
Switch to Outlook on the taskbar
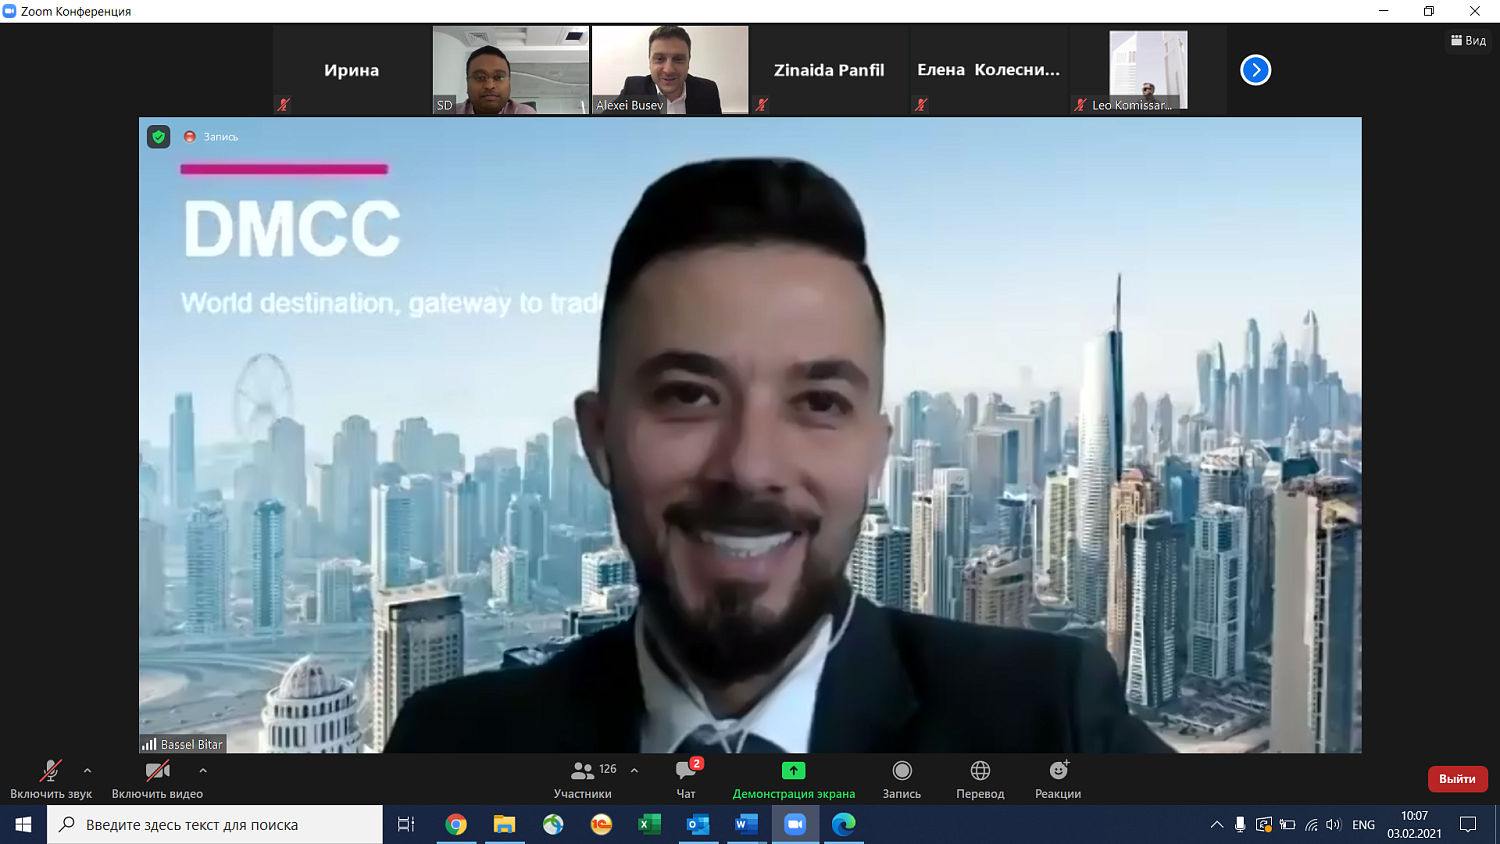click(698, 824)
